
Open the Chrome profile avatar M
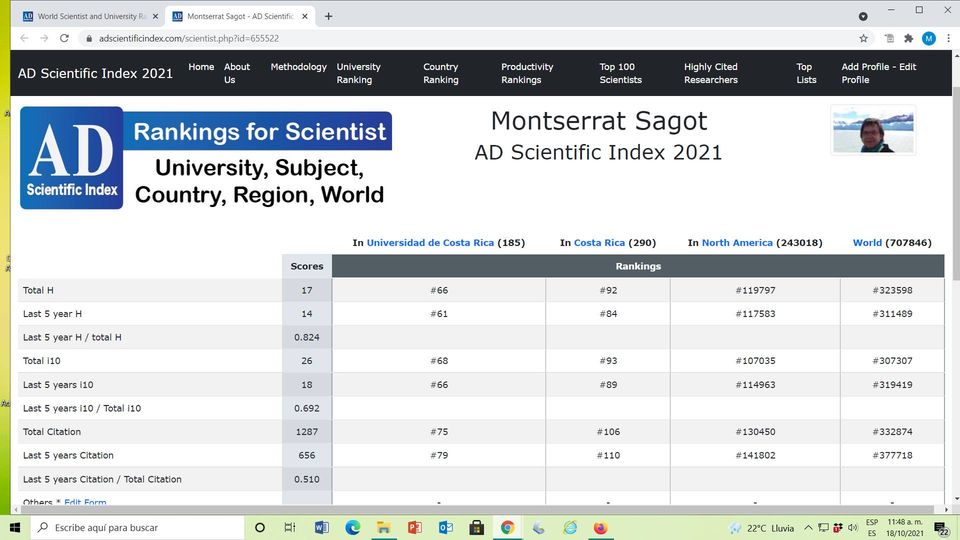[929, 38]
